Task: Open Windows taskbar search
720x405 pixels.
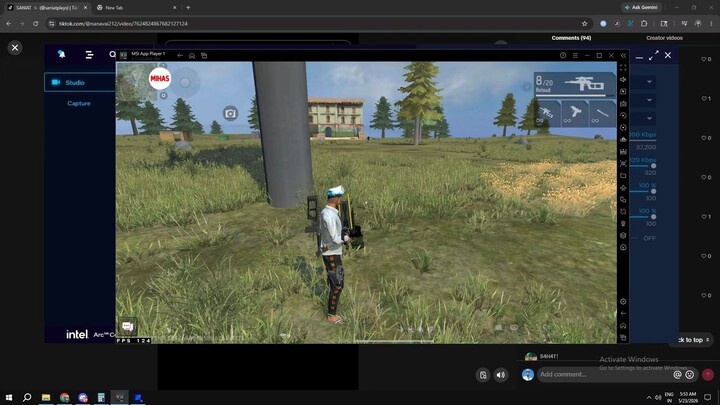Action: [x=27, y=397]
